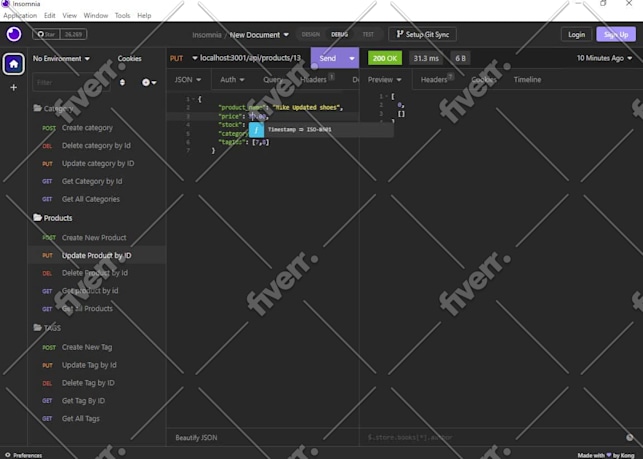Click the Insomnia breadcrumb link

coord(207,35)
